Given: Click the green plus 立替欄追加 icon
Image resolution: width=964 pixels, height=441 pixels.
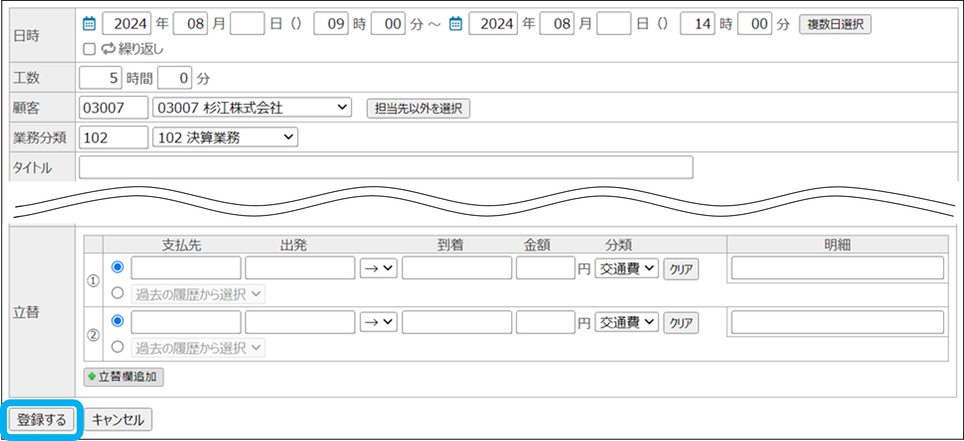Looking at the screenshot, I should (92, 377).
